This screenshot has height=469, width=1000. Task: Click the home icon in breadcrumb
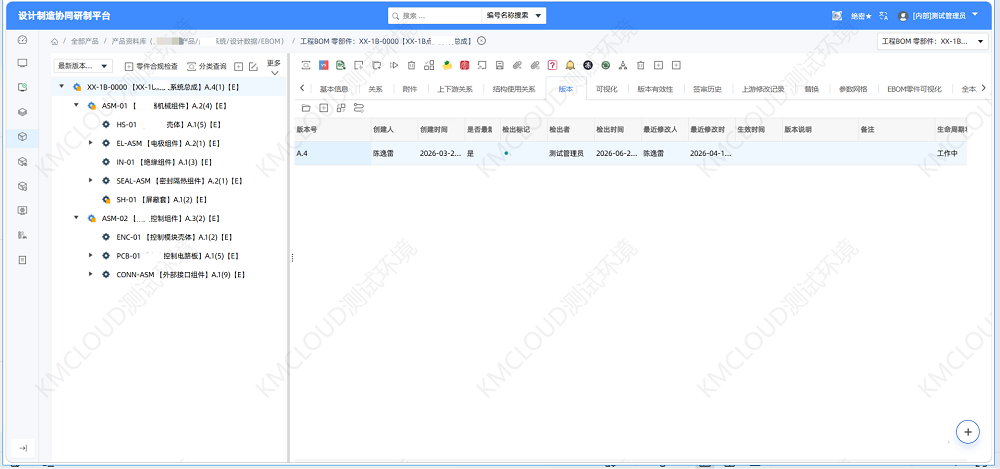coord(54,41)
